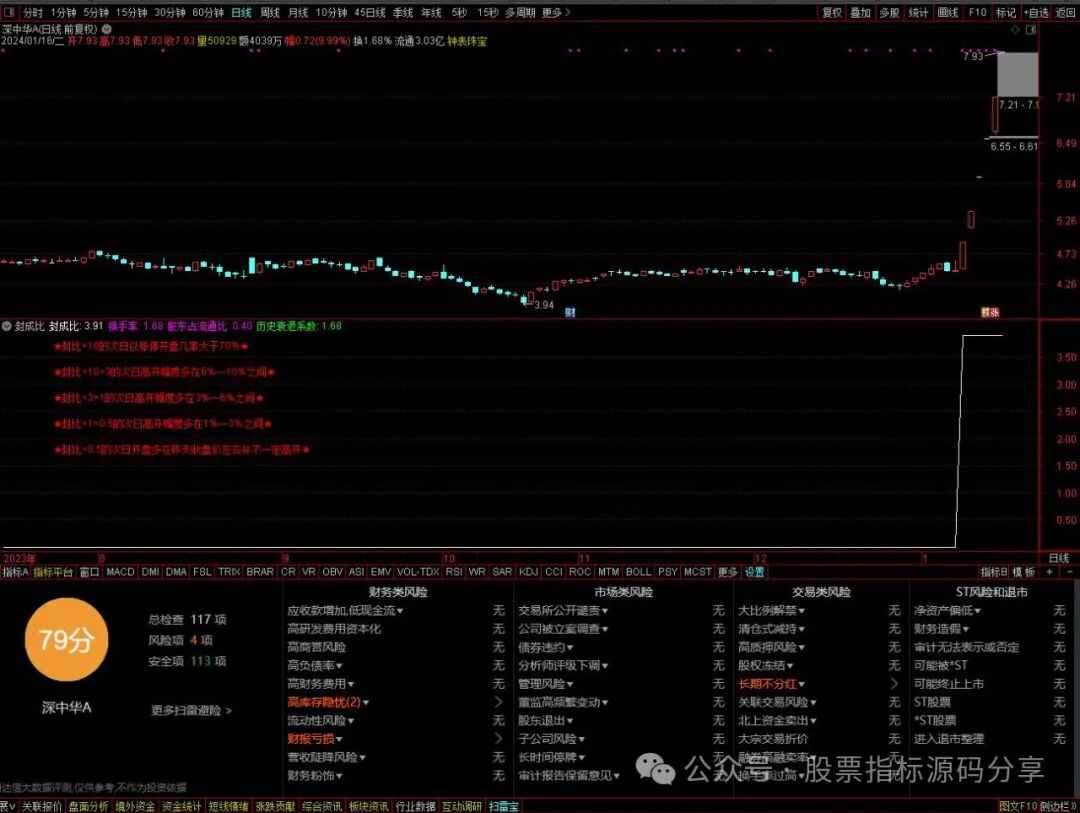Click the gray gap box at 7.93
Viewport: 1080px width, 813px height.
[1017, 74]
